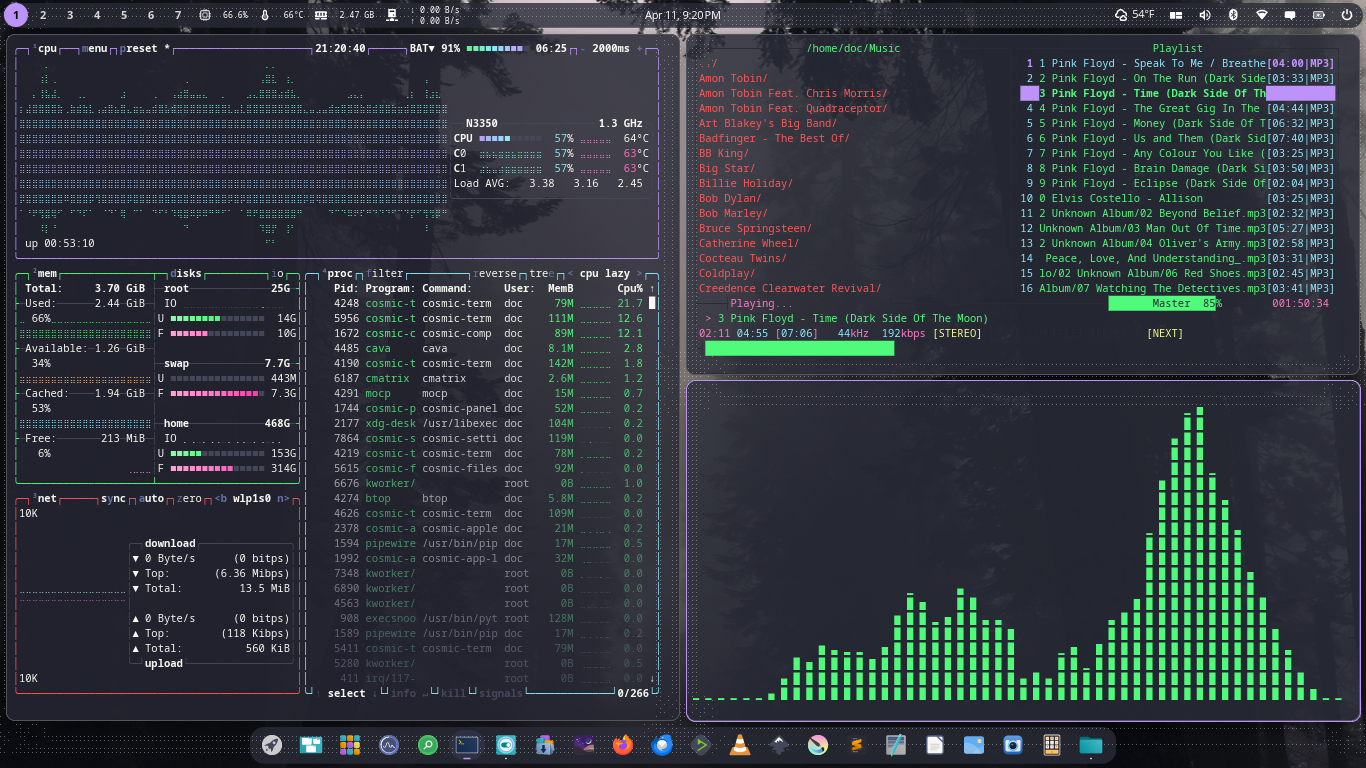Switch to workspace 3
This screenshot has width=1366, height=768.
[x=70, y=15]
